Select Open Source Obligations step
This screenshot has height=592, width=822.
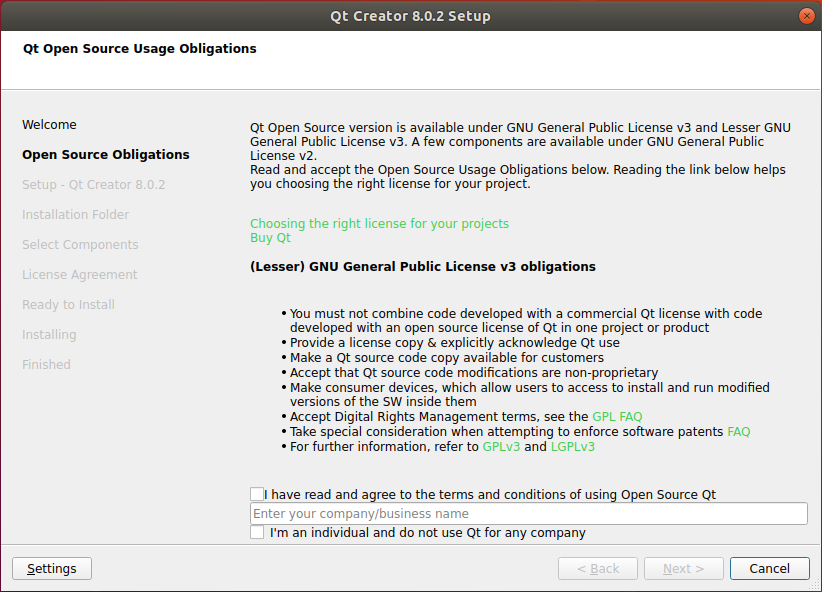coord(105,155)
